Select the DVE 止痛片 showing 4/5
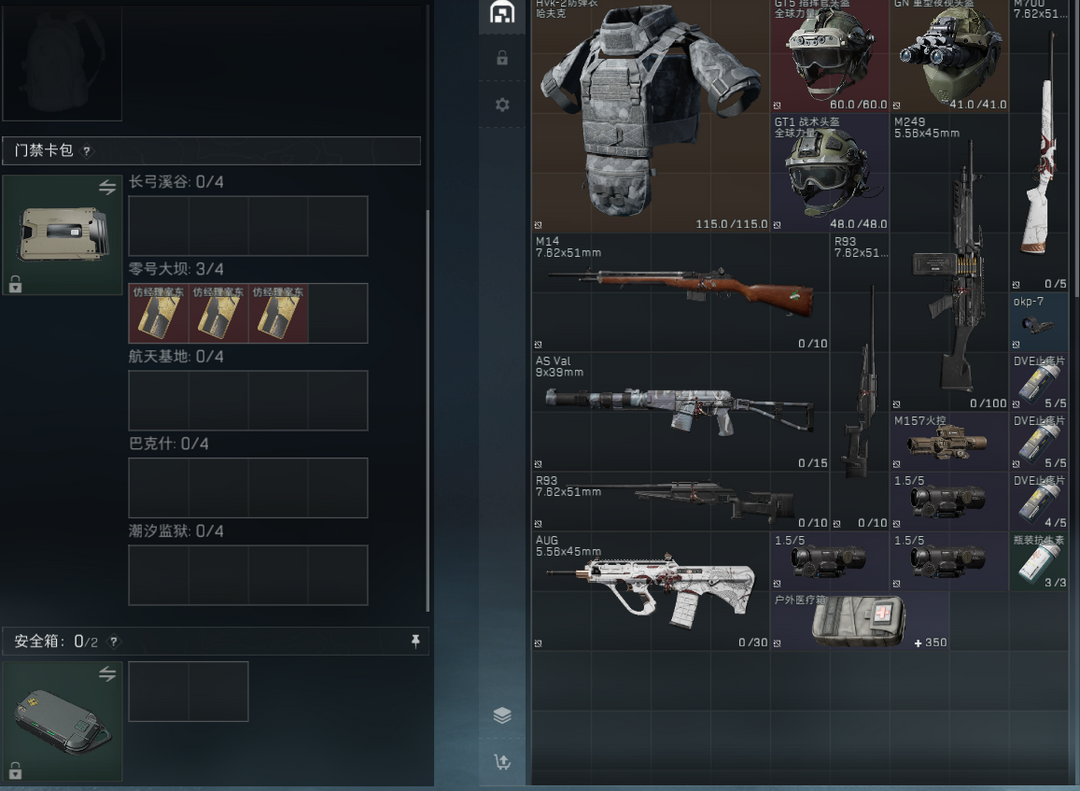This screenshot has width=1080, height=791. pyautogui.click(x=1039, y=502)
